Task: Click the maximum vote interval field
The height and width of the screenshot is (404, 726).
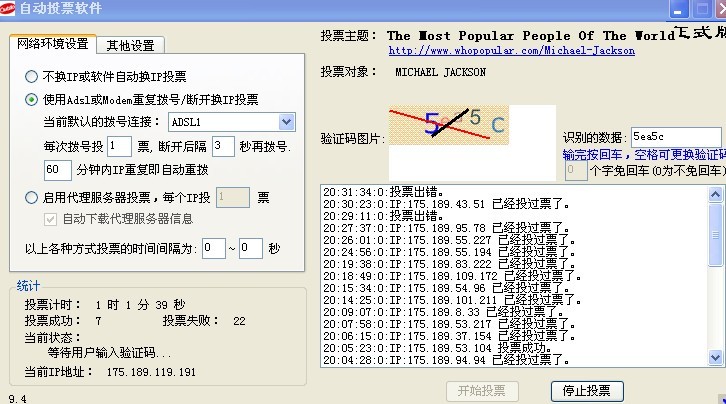Action: point(250,247)
